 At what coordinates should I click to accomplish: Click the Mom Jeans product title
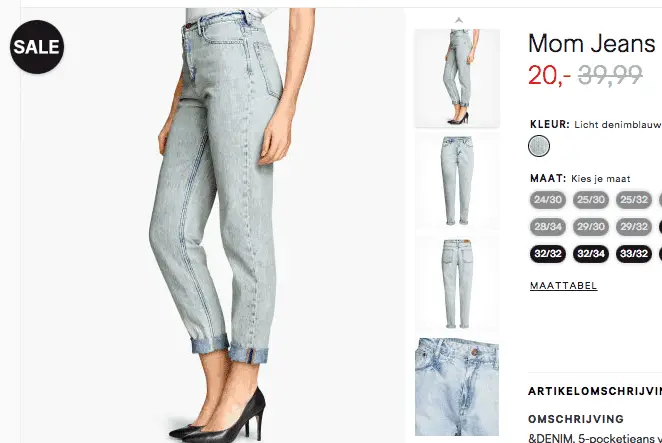pos(591,43)
